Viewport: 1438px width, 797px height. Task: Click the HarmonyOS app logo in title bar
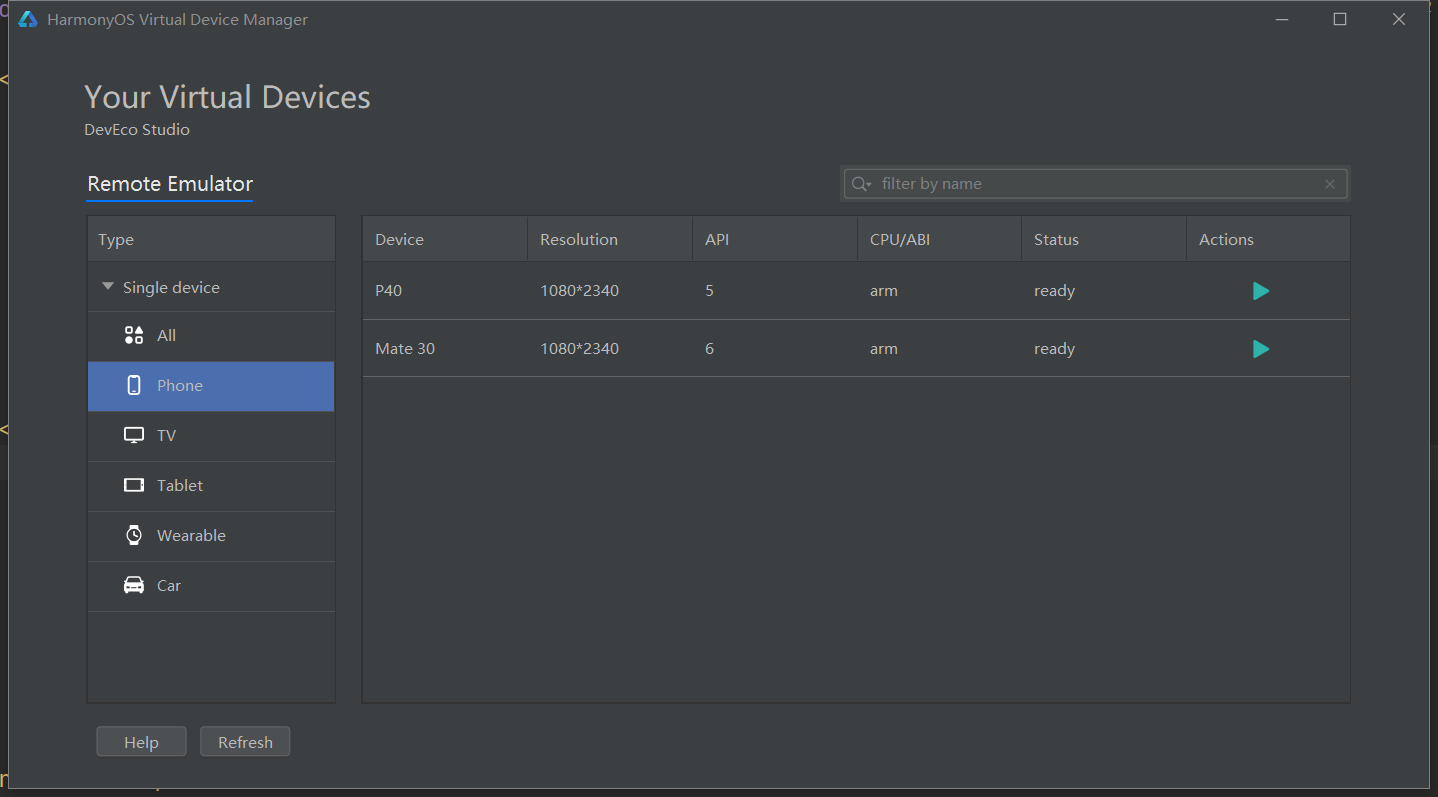click(x=28, y=20)
